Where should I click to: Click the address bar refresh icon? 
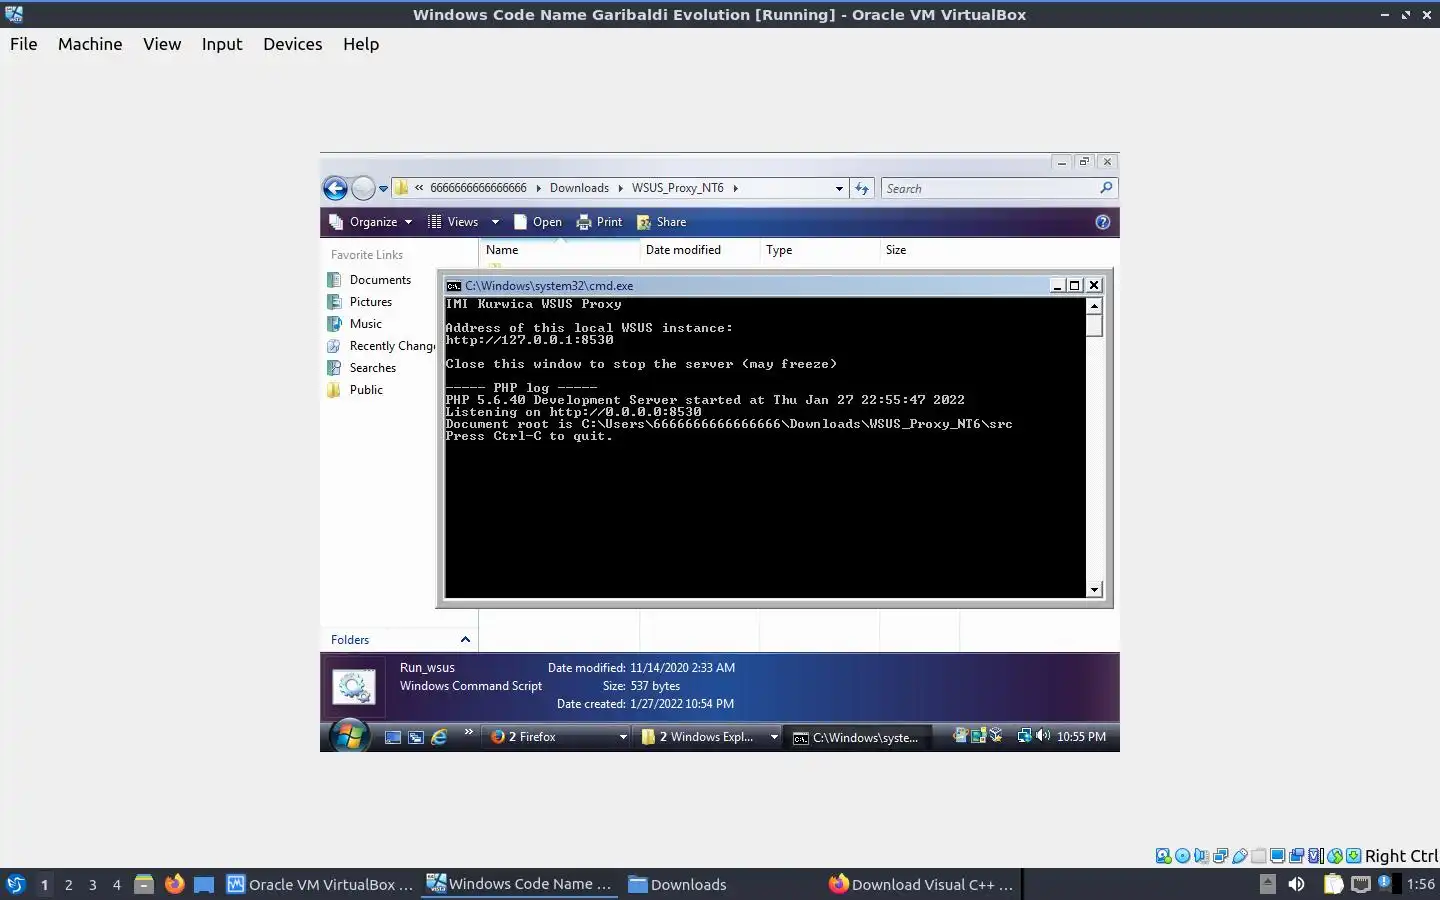click(x=862, y=188)
